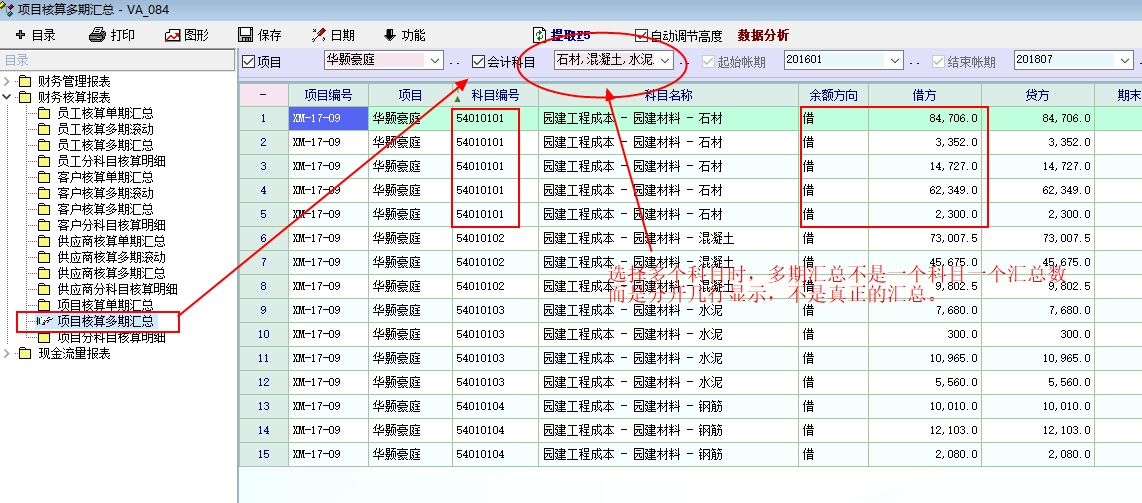Click the 日期 toolbar icon
Viewport: 1142px width, 503px height.
pos(319,35)
